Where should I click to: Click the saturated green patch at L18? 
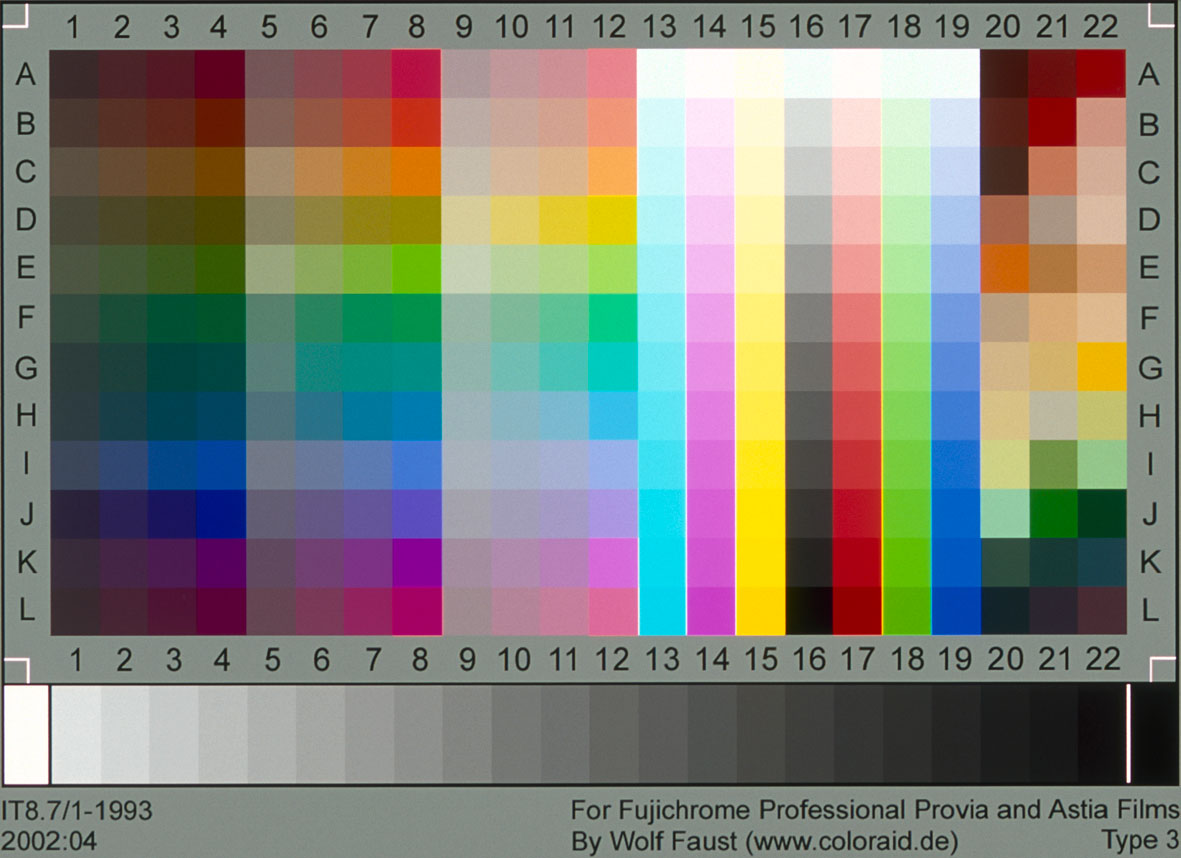coord(906,611)
